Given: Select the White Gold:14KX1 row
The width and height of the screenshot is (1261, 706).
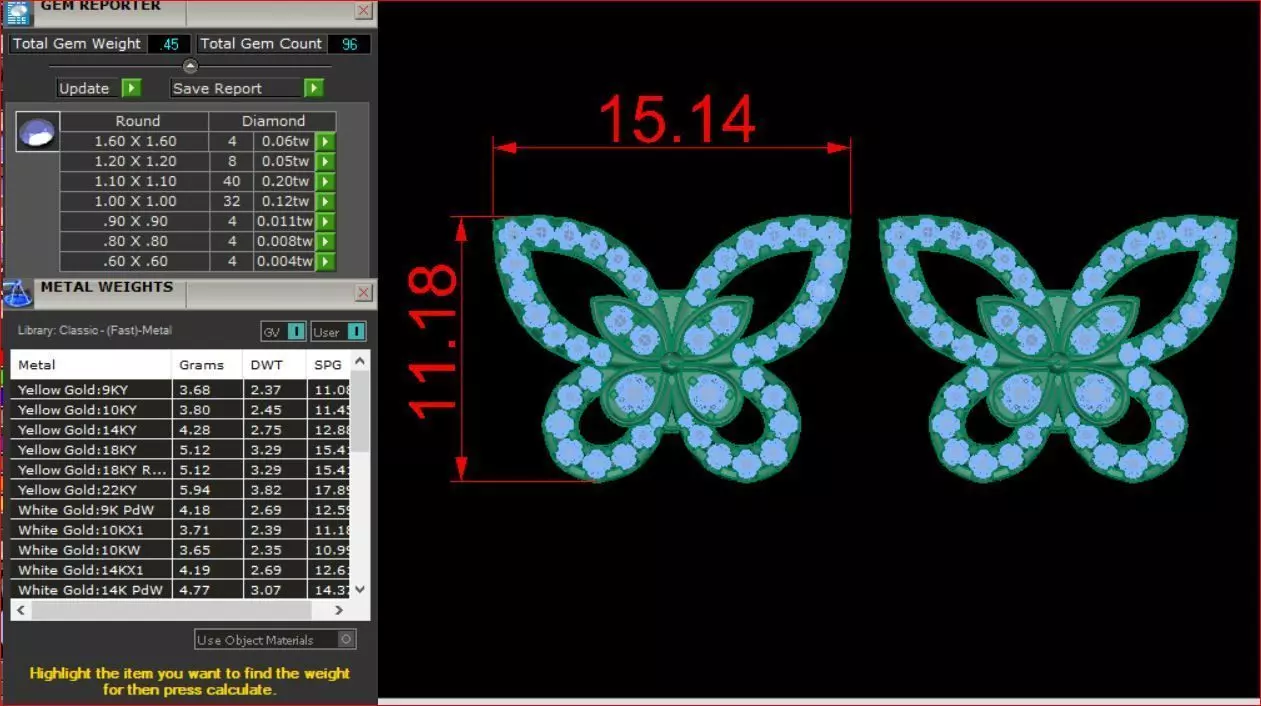Looking at the screenshot, I should 182,570.
